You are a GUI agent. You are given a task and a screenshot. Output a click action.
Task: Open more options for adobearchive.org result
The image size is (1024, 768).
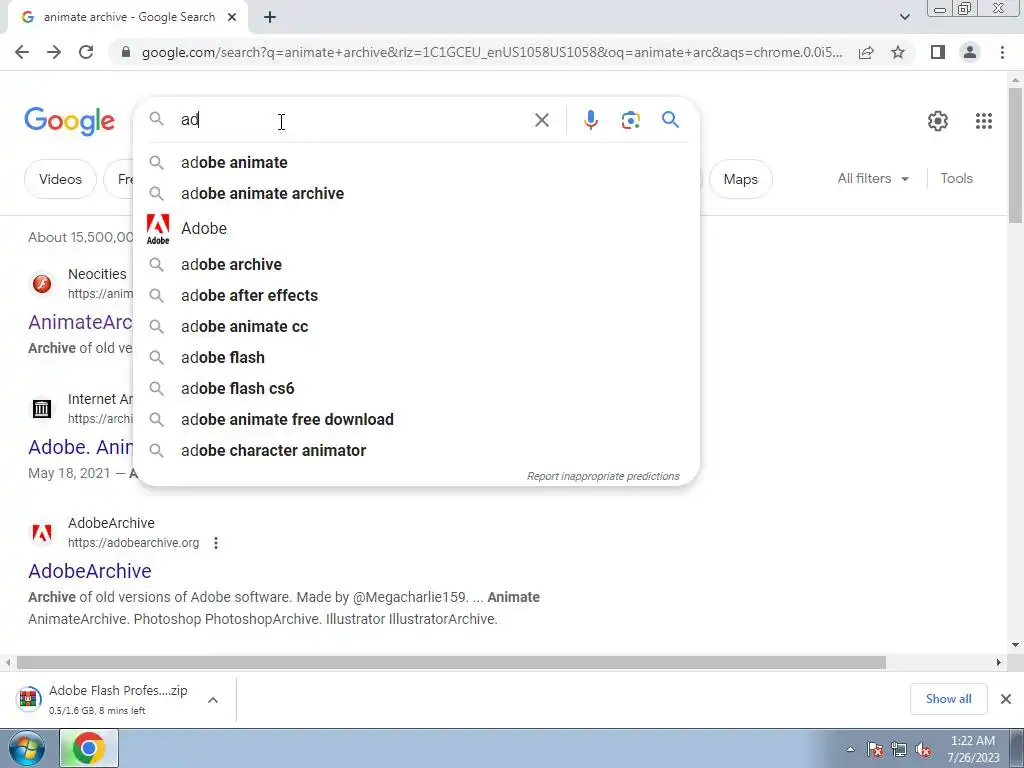pos(216,543)
